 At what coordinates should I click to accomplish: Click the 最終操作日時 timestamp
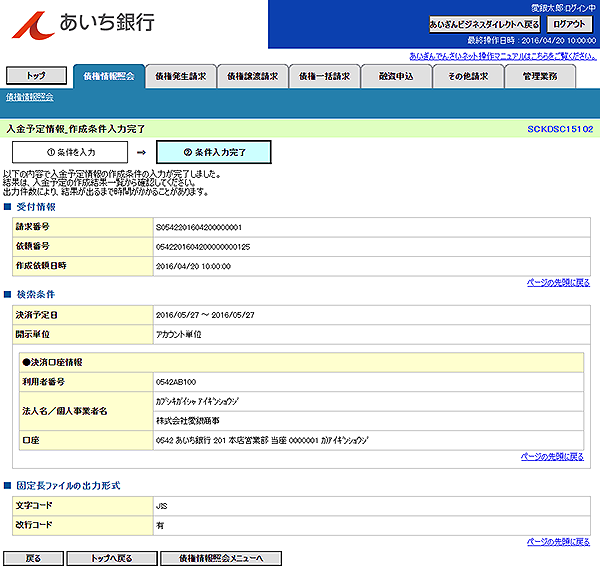coord(532,41)
